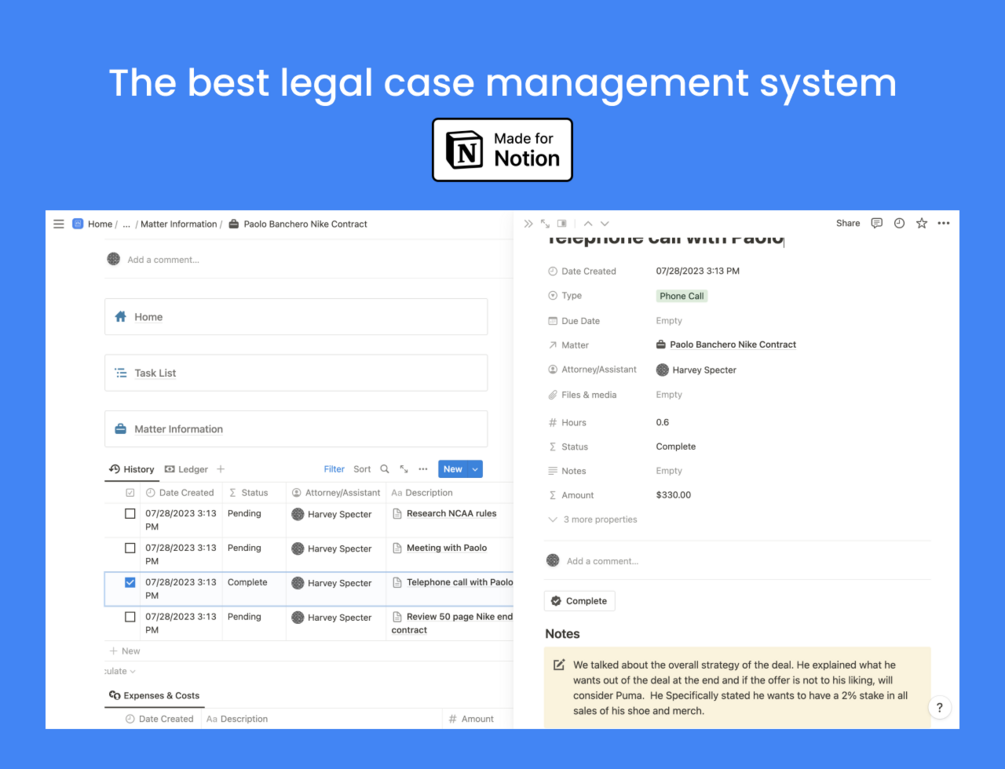Check the Research NCAA rules row
Screen dimensions: 1005x769
pos(130,514)
